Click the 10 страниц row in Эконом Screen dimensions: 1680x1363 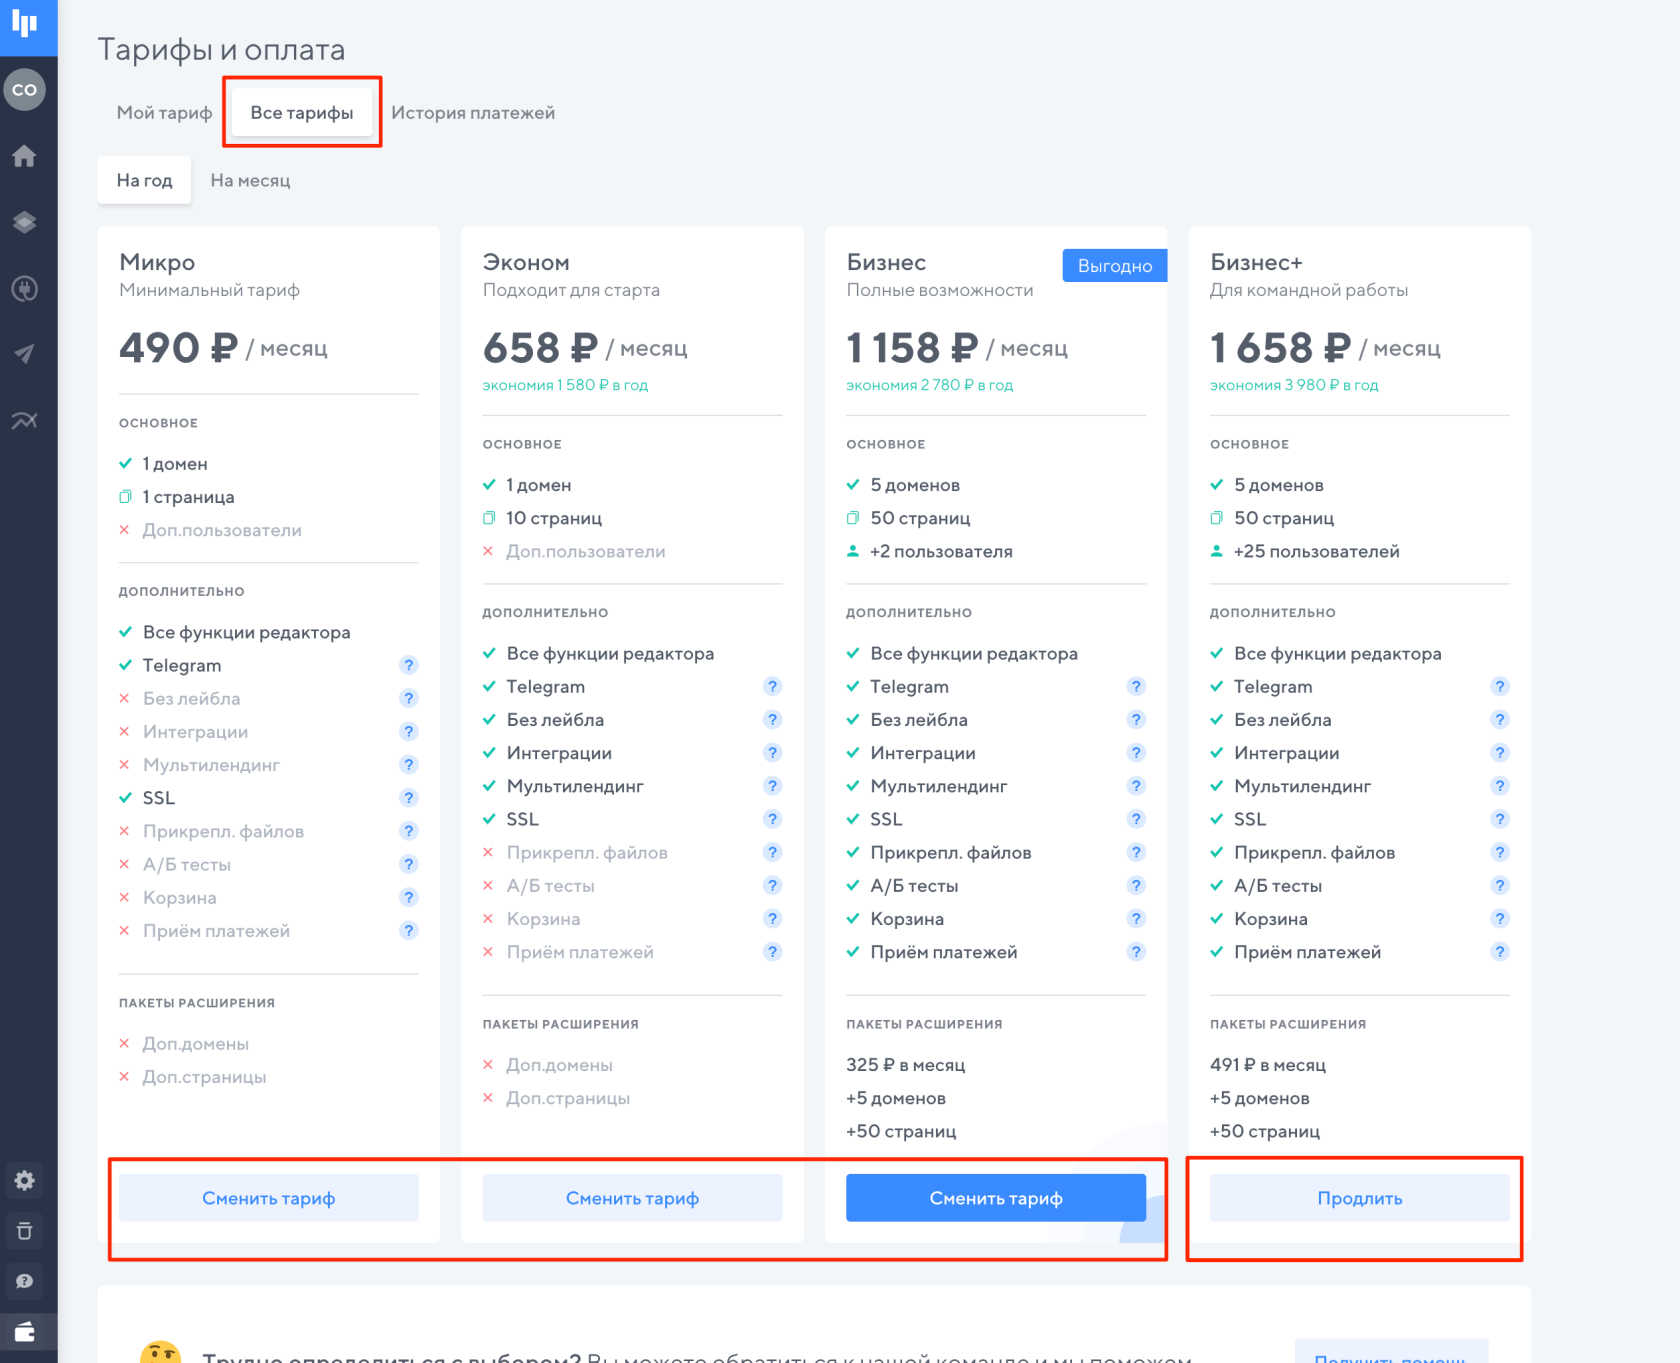[543, 518]
